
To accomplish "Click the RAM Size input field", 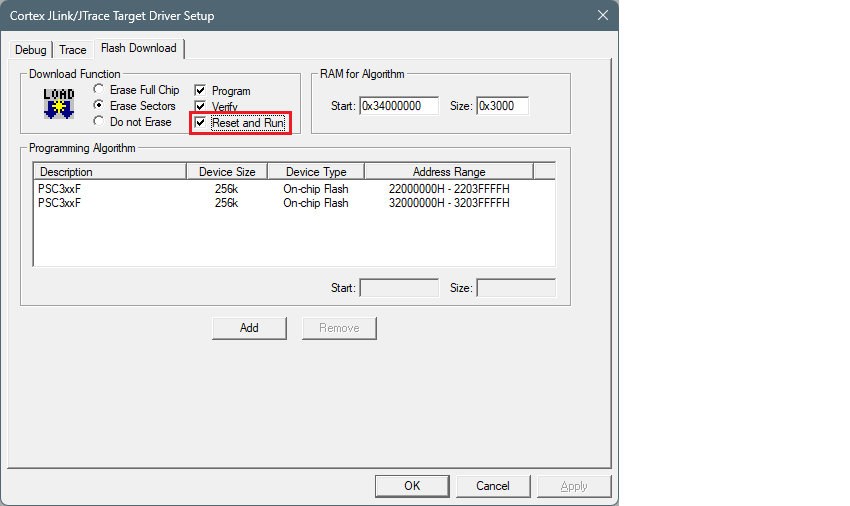I will pyautogui.click(x=502, y=106).
